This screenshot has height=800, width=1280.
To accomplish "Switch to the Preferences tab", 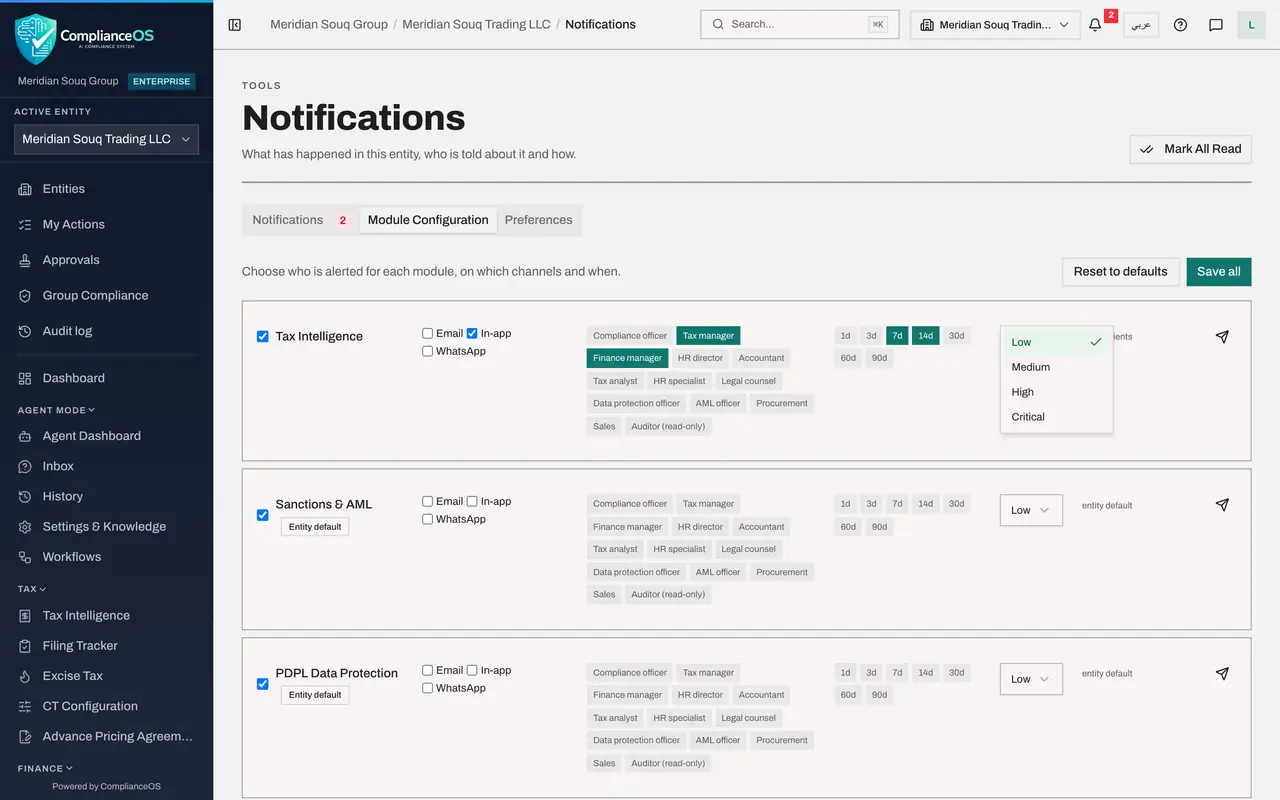I will (538, 220).
